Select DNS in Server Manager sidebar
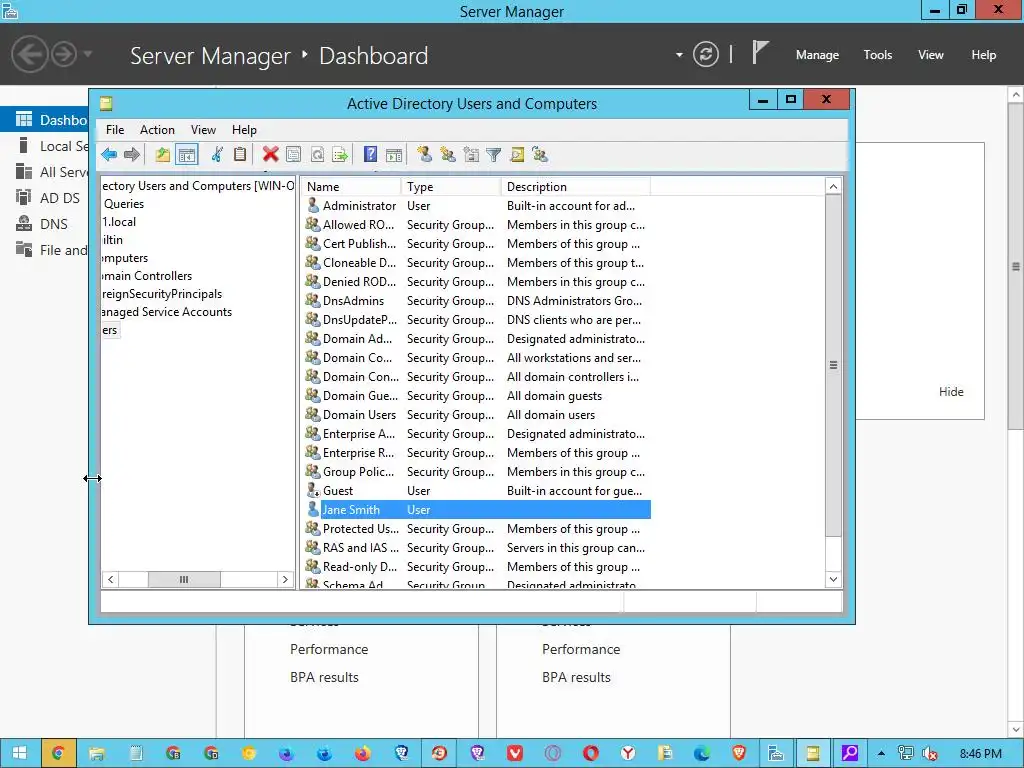This screenshot has width=1024, height=768. tap(44, 224)
